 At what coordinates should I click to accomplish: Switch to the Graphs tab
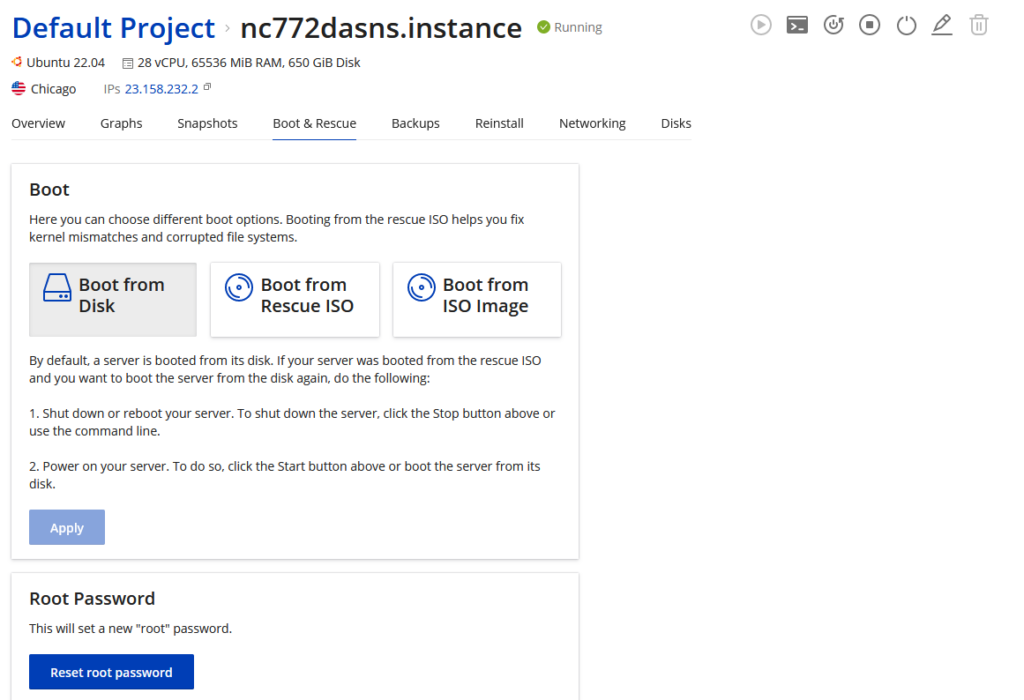(x=121, y=123)
